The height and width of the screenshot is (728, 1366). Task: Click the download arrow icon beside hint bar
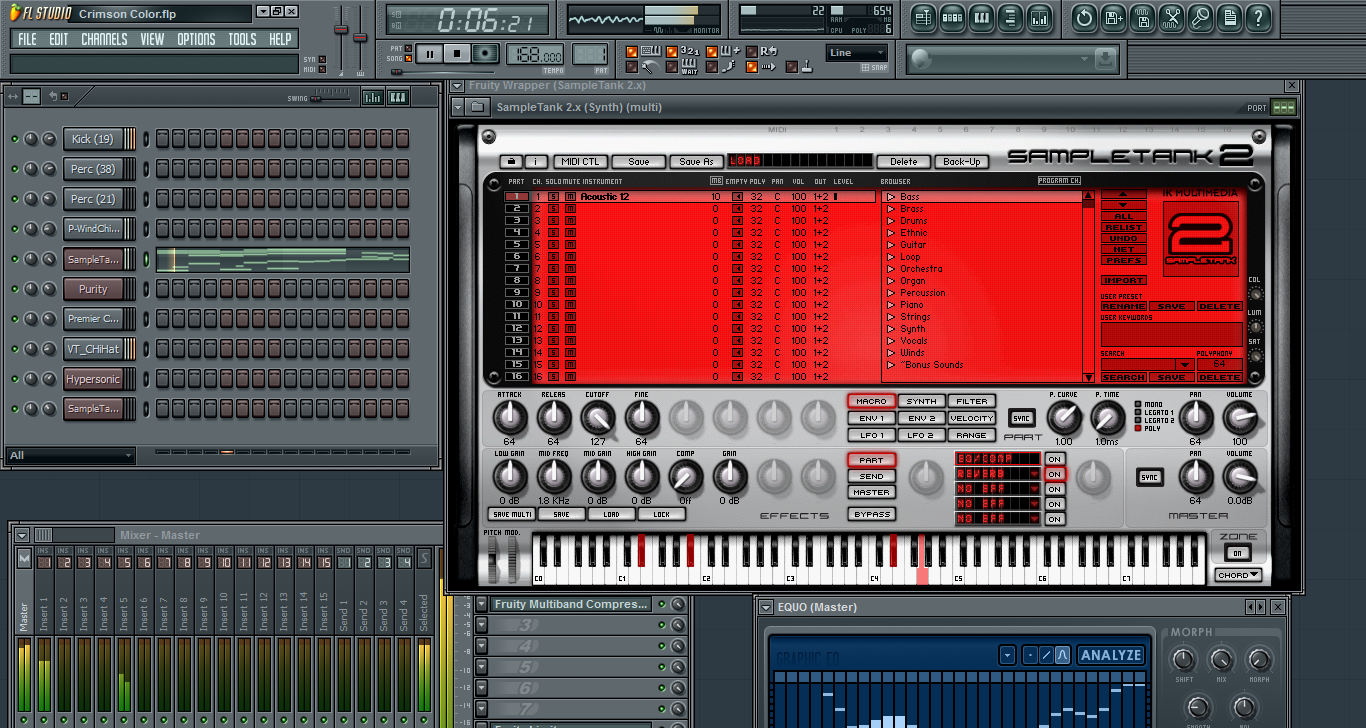click(x=1105, y=60)
